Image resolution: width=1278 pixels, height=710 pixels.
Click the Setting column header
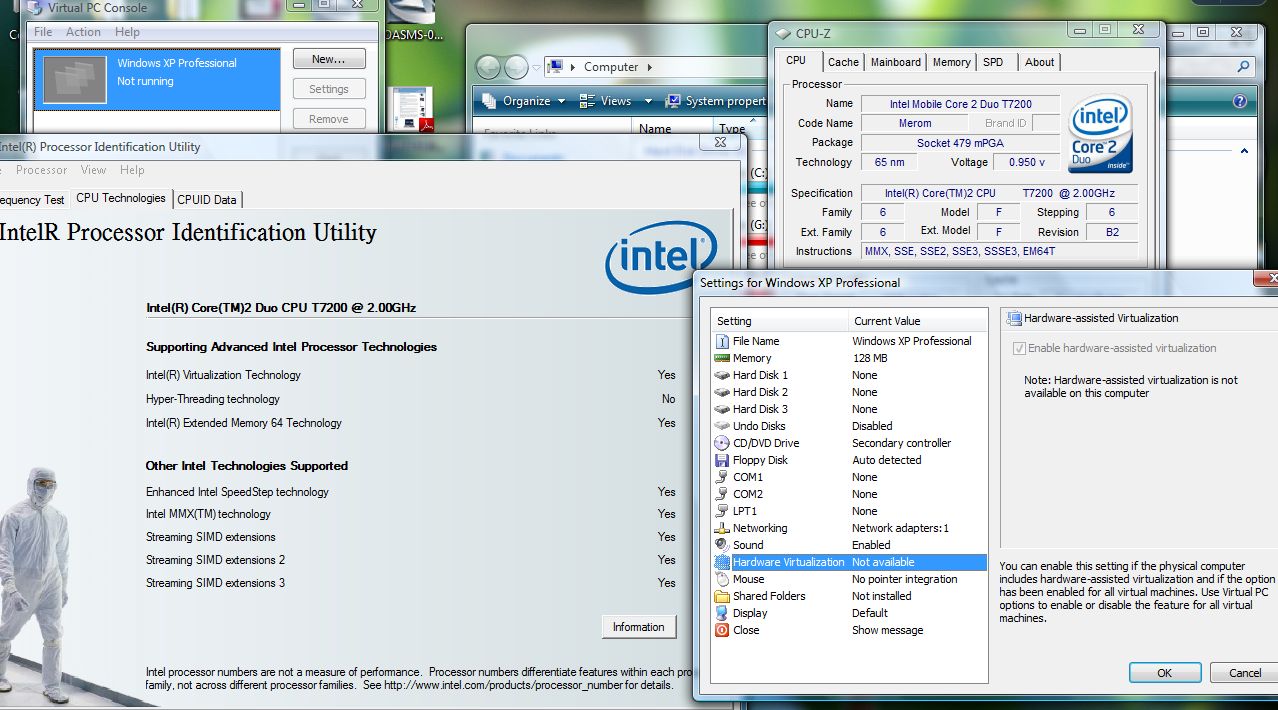point(779,321)
